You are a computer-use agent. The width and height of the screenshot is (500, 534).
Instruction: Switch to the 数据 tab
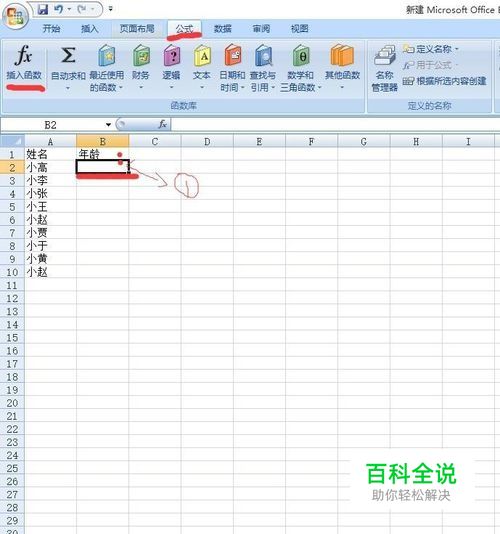click(x=223, y=29)
